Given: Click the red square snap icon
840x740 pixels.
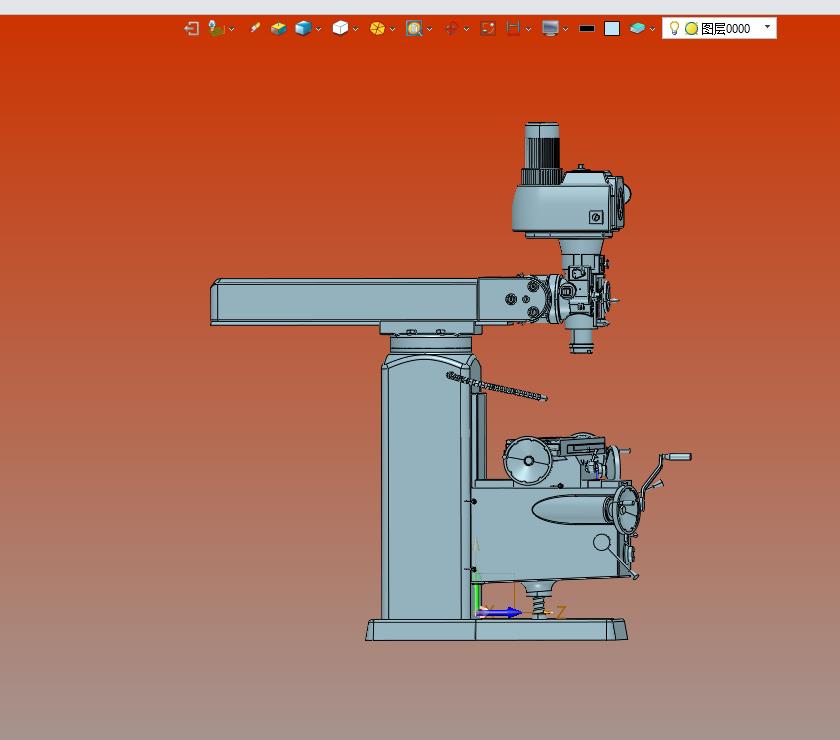Looking at the screenshot, I should click(488, 28).
